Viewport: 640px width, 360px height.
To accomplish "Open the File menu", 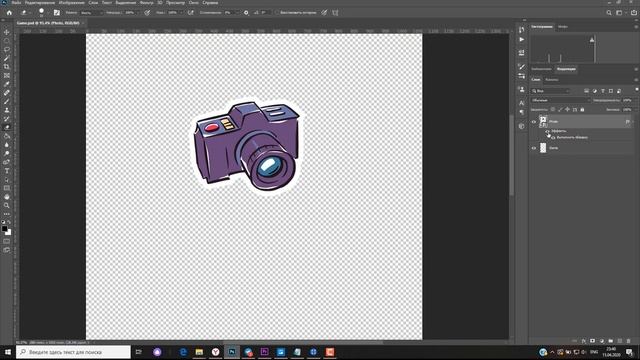I will (x=16, y=2).
